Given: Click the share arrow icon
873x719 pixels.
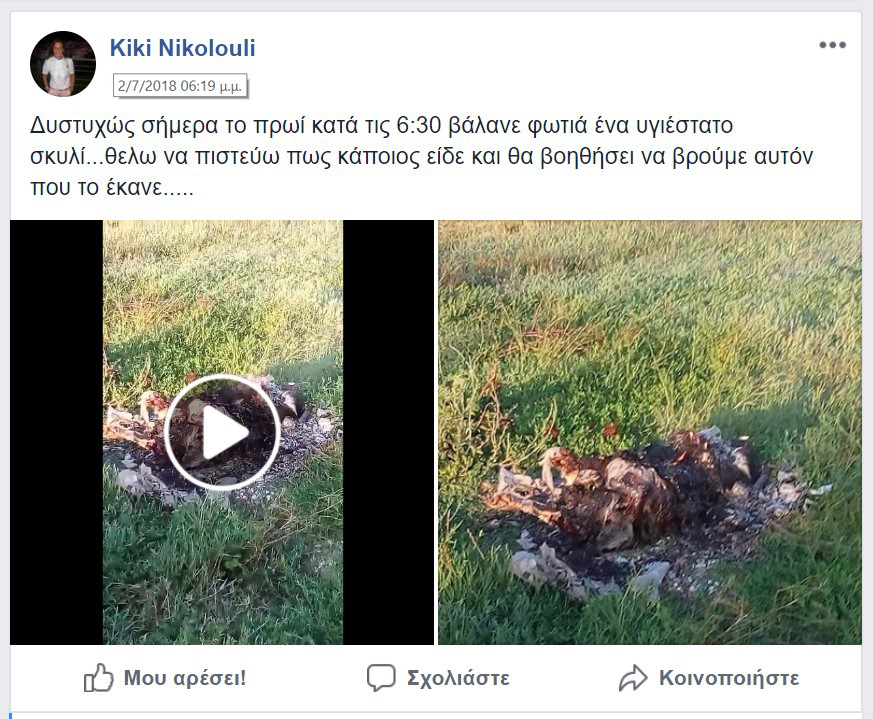Looking at the screenshot, I should point(633,678).
